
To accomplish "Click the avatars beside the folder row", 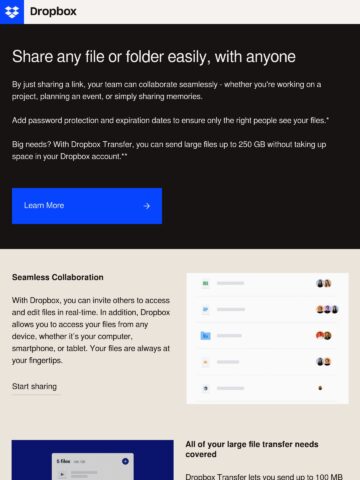I will (x=323, y=335).
